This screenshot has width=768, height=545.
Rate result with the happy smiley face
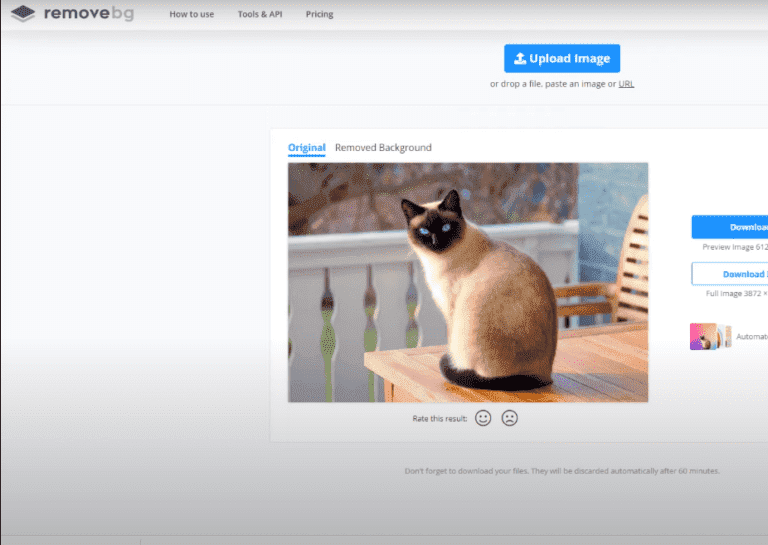coord(483,418)
